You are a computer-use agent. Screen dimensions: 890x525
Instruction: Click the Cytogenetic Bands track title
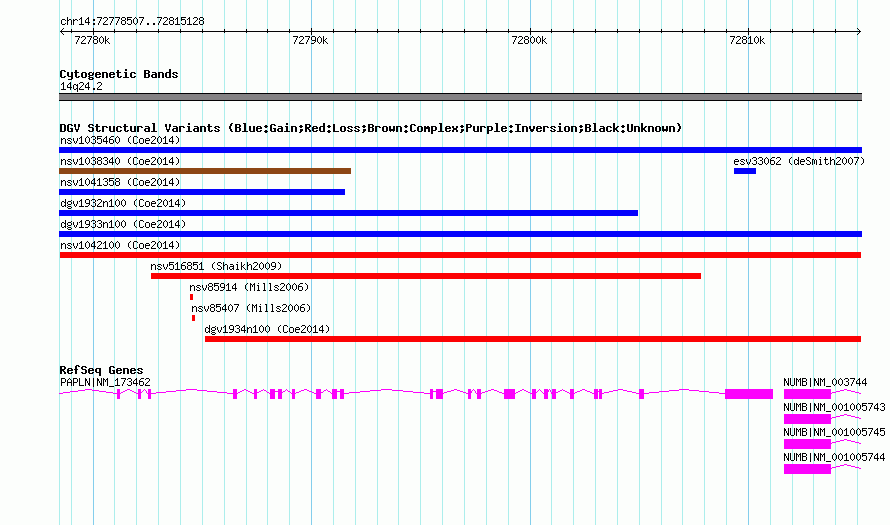119,74
